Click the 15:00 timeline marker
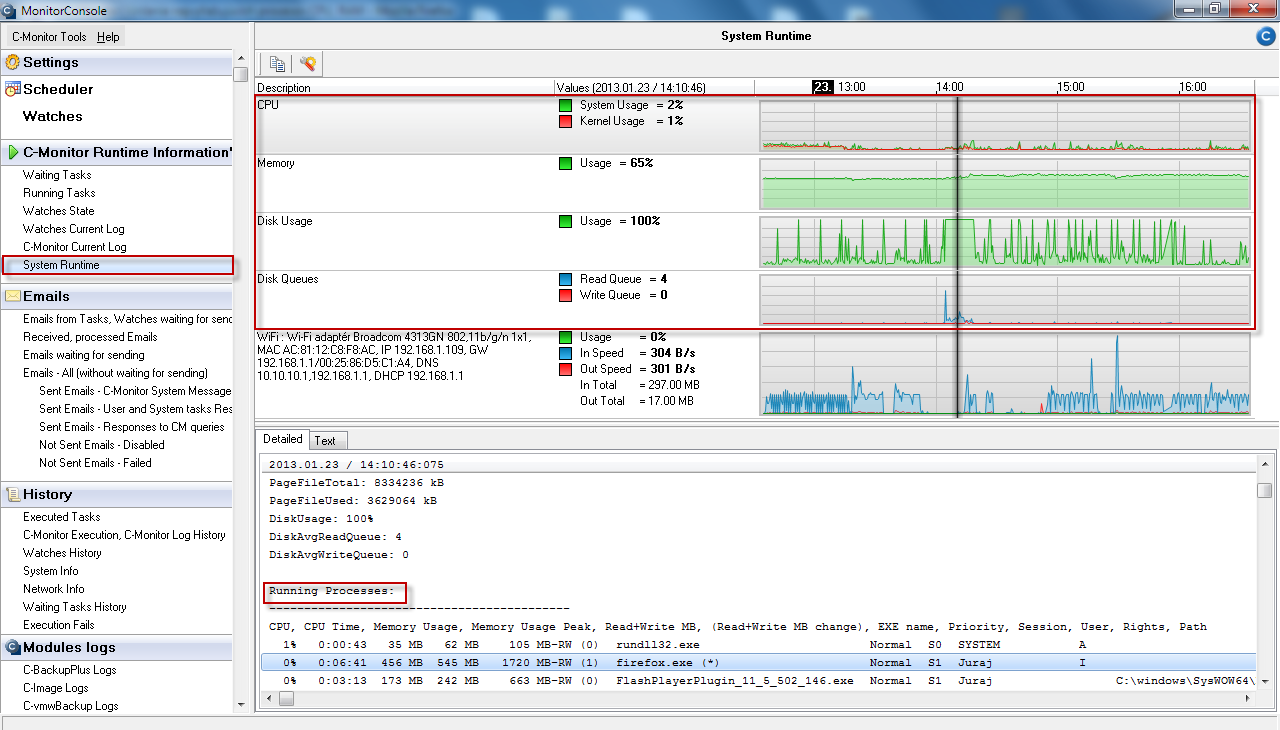 [1072, 87]
